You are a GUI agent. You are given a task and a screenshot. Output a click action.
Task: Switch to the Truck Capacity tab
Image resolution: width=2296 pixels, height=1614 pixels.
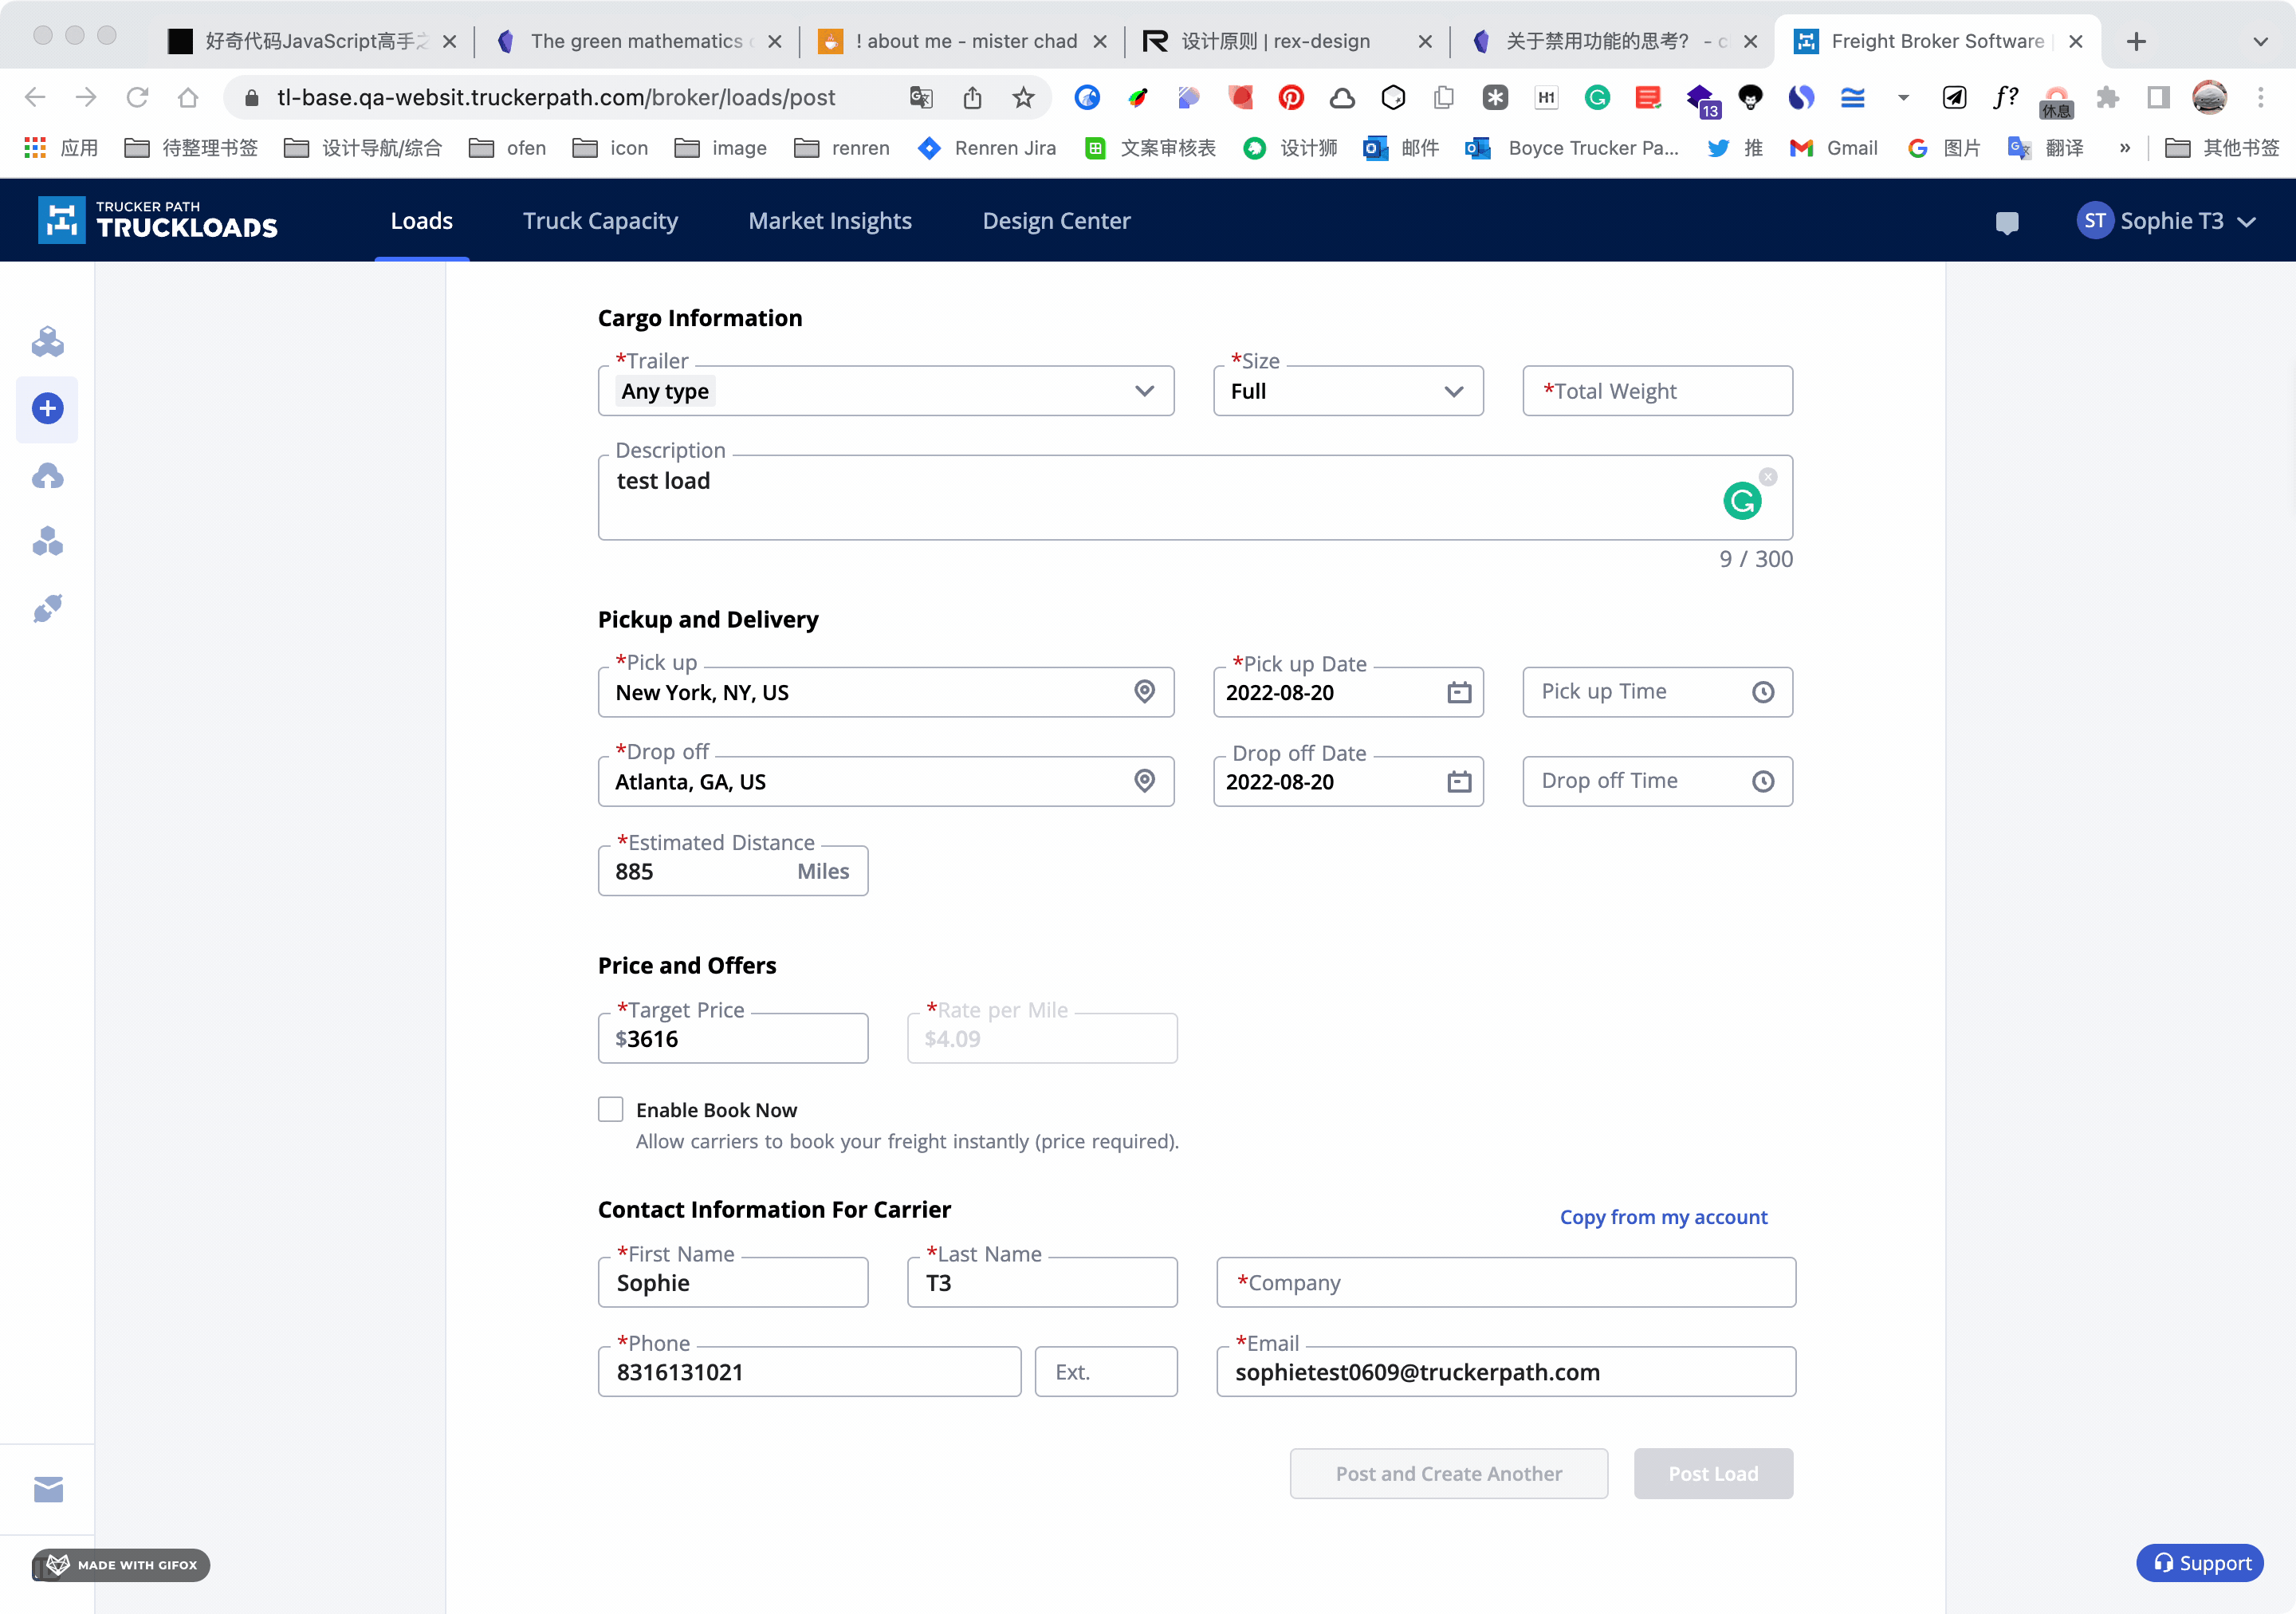[600, 221]
